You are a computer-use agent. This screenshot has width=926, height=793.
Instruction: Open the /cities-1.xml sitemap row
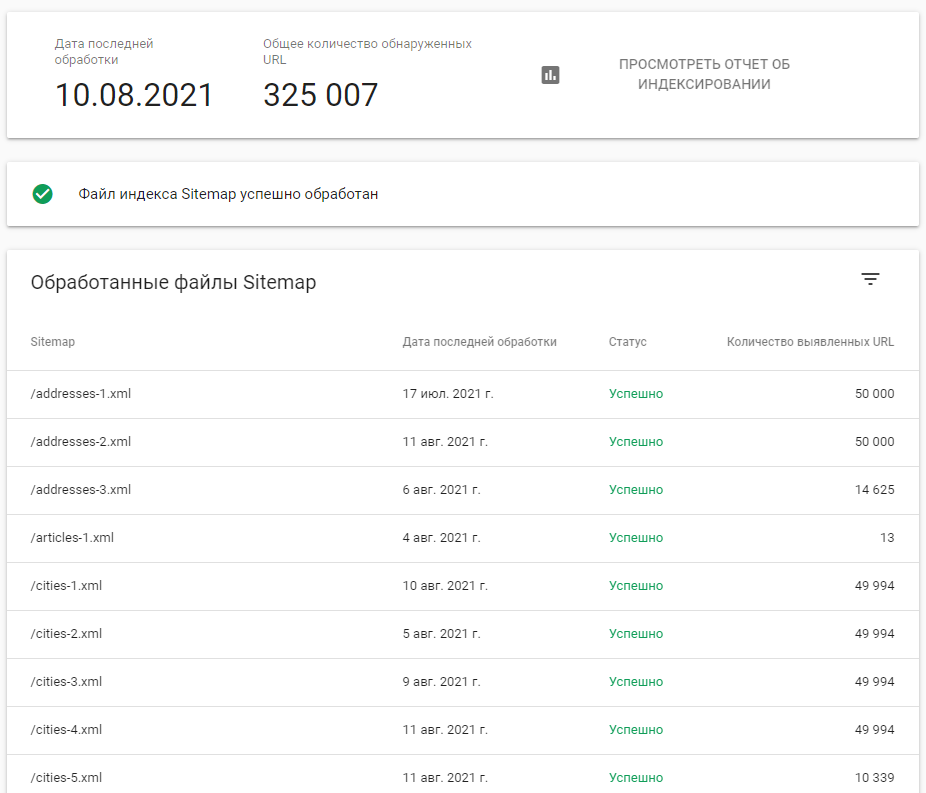[x=66, y=586]
